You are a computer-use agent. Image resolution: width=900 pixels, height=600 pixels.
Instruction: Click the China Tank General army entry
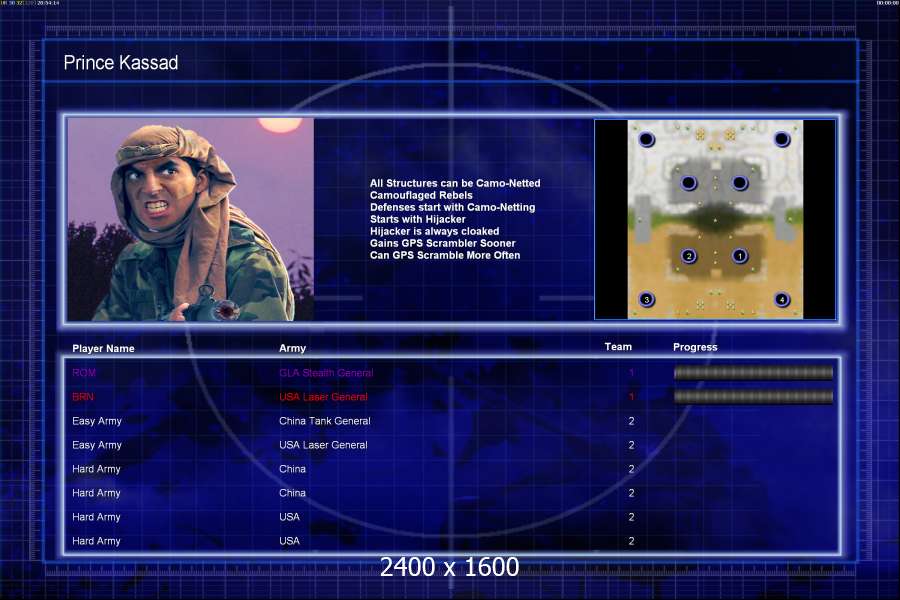point(324,421)
